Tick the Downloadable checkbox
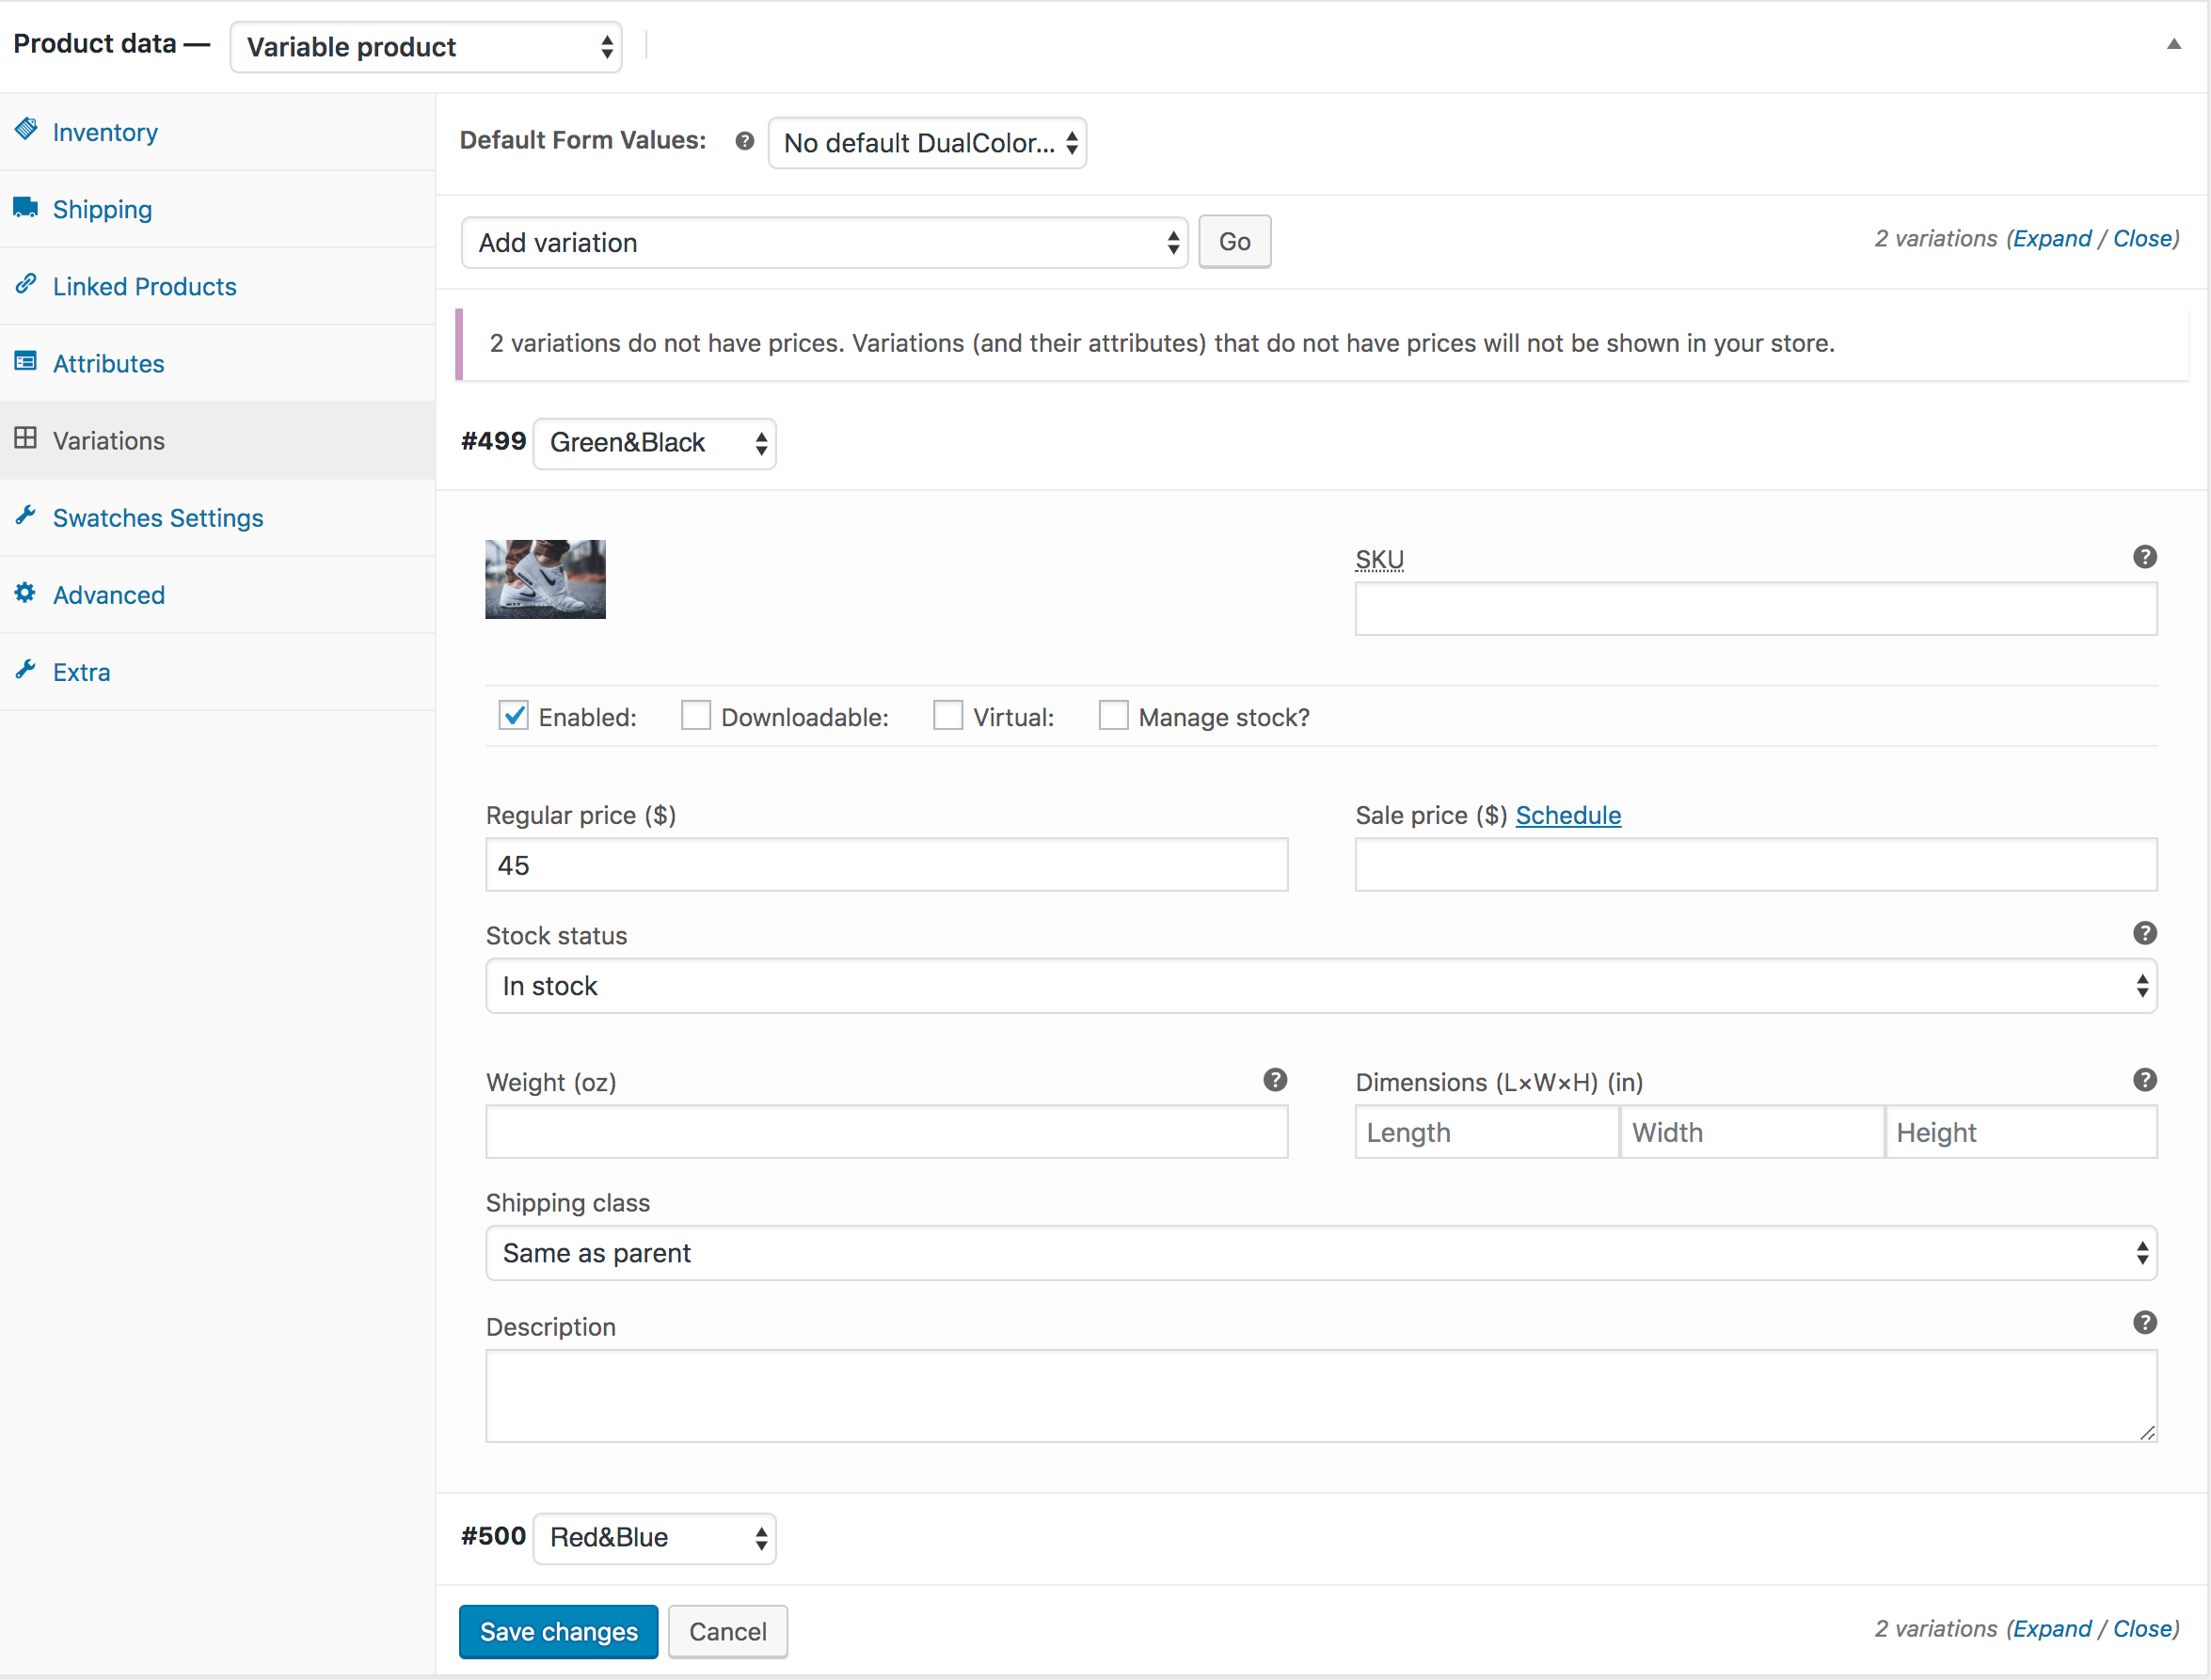2211x1680 pixels. click(x=695, y=716)
